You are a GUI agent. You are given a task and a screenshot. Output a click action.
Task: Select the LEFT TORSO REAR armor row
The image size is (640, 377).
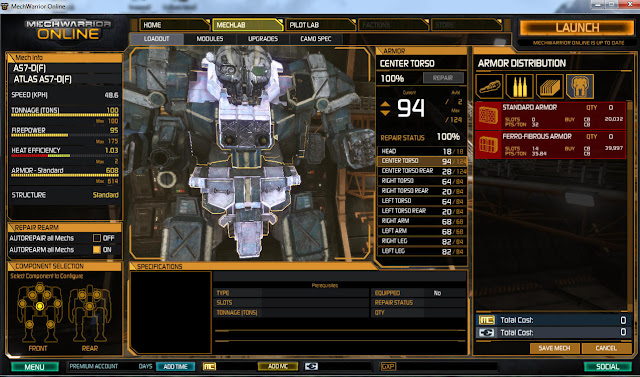point(422,211)
